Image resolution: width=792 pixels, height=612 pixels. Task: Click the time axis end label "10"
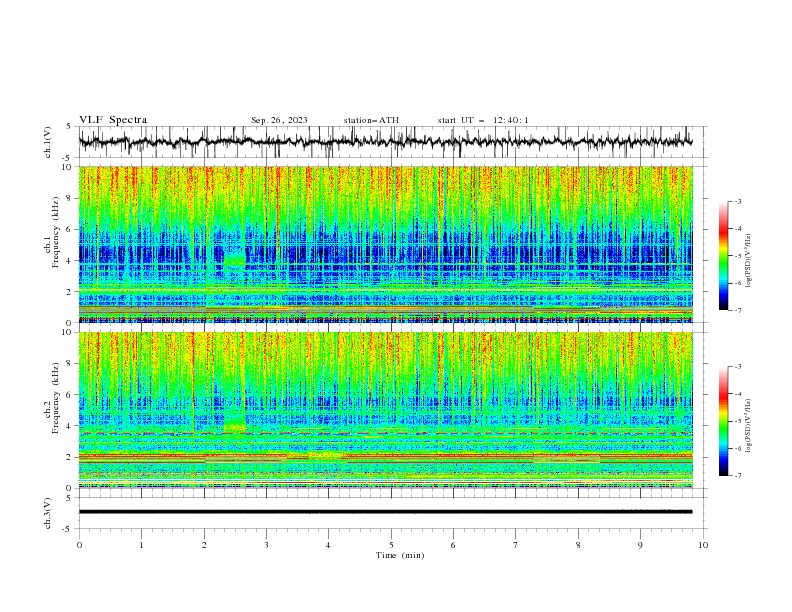703,545
